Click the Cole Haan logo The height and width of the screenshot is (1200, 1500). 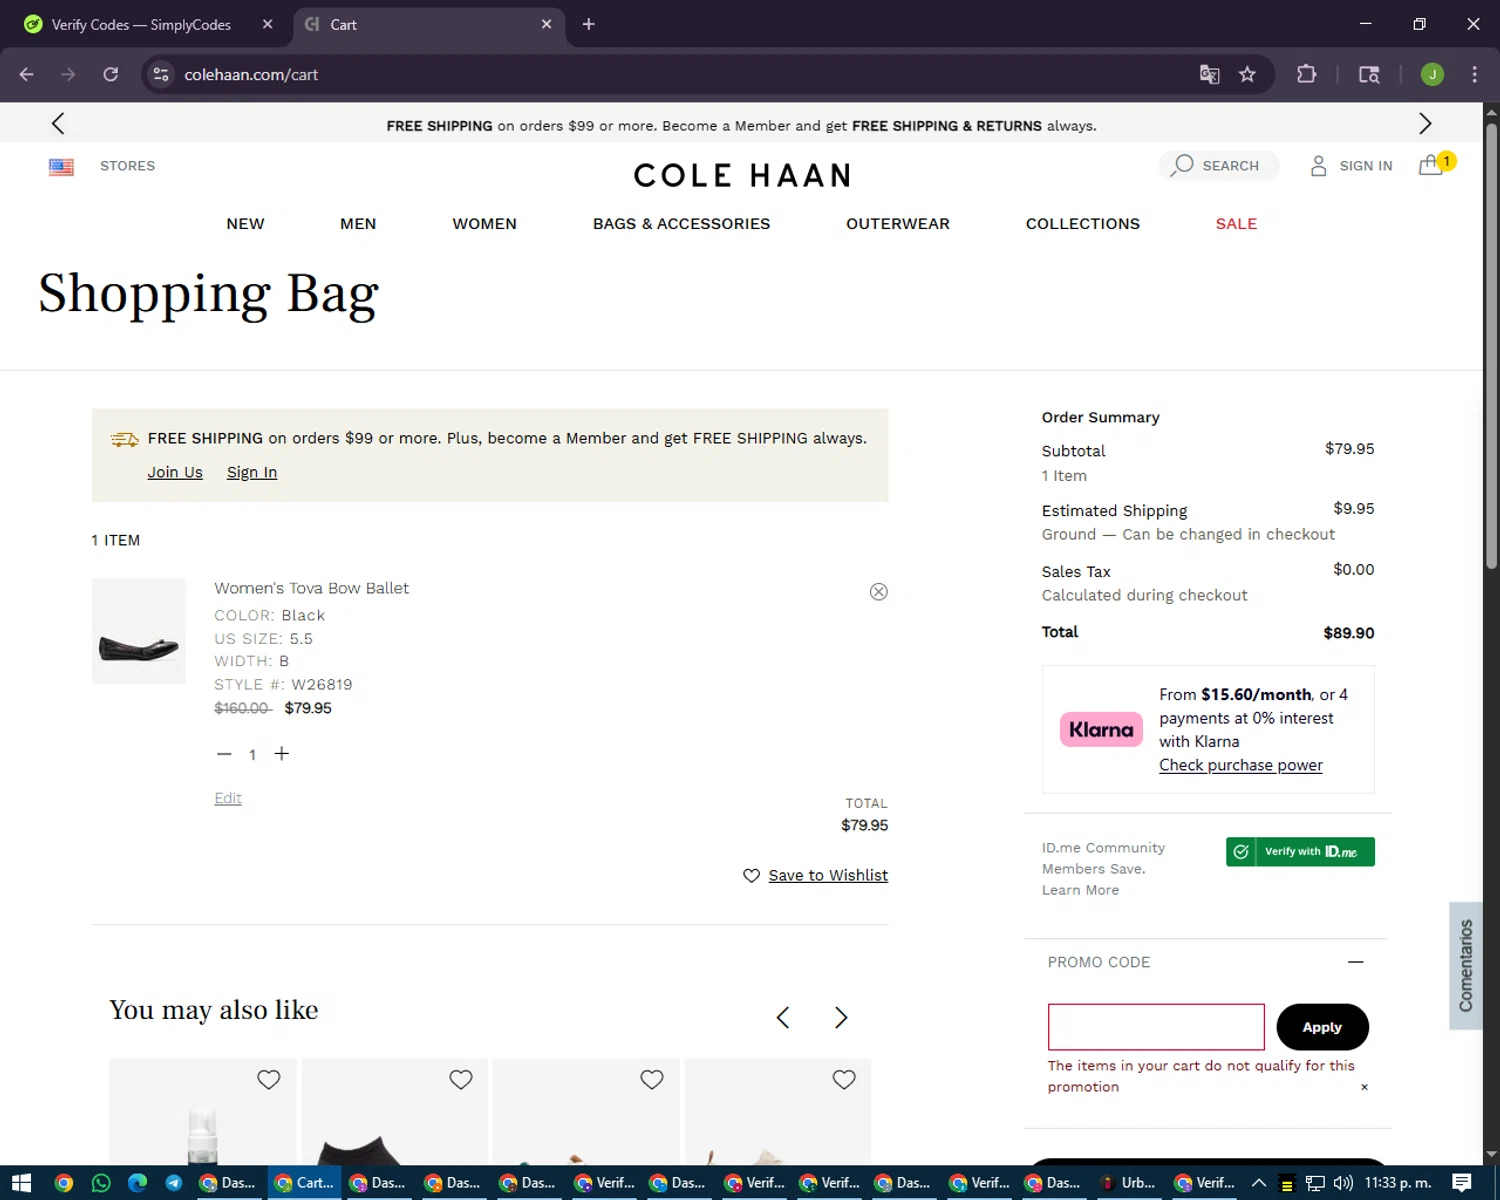(x=742, y=176)
